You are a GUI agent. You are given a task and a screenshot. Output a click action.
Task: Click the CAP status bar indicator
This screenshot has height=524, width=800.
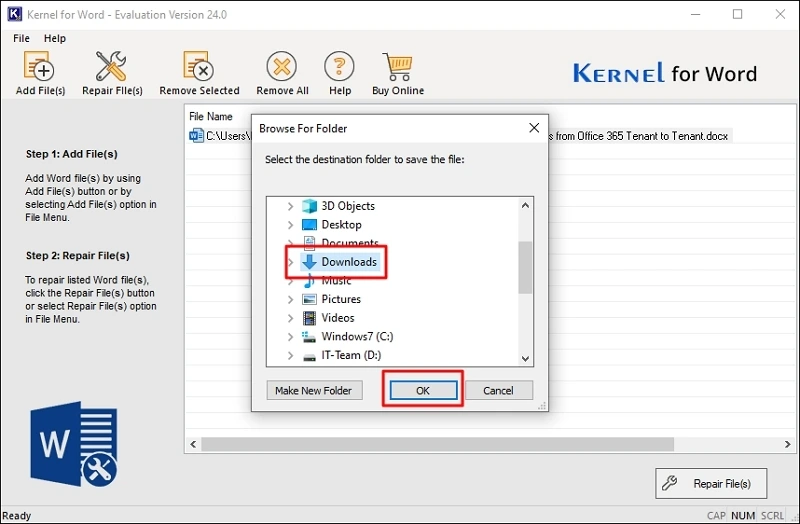[716, 516]
